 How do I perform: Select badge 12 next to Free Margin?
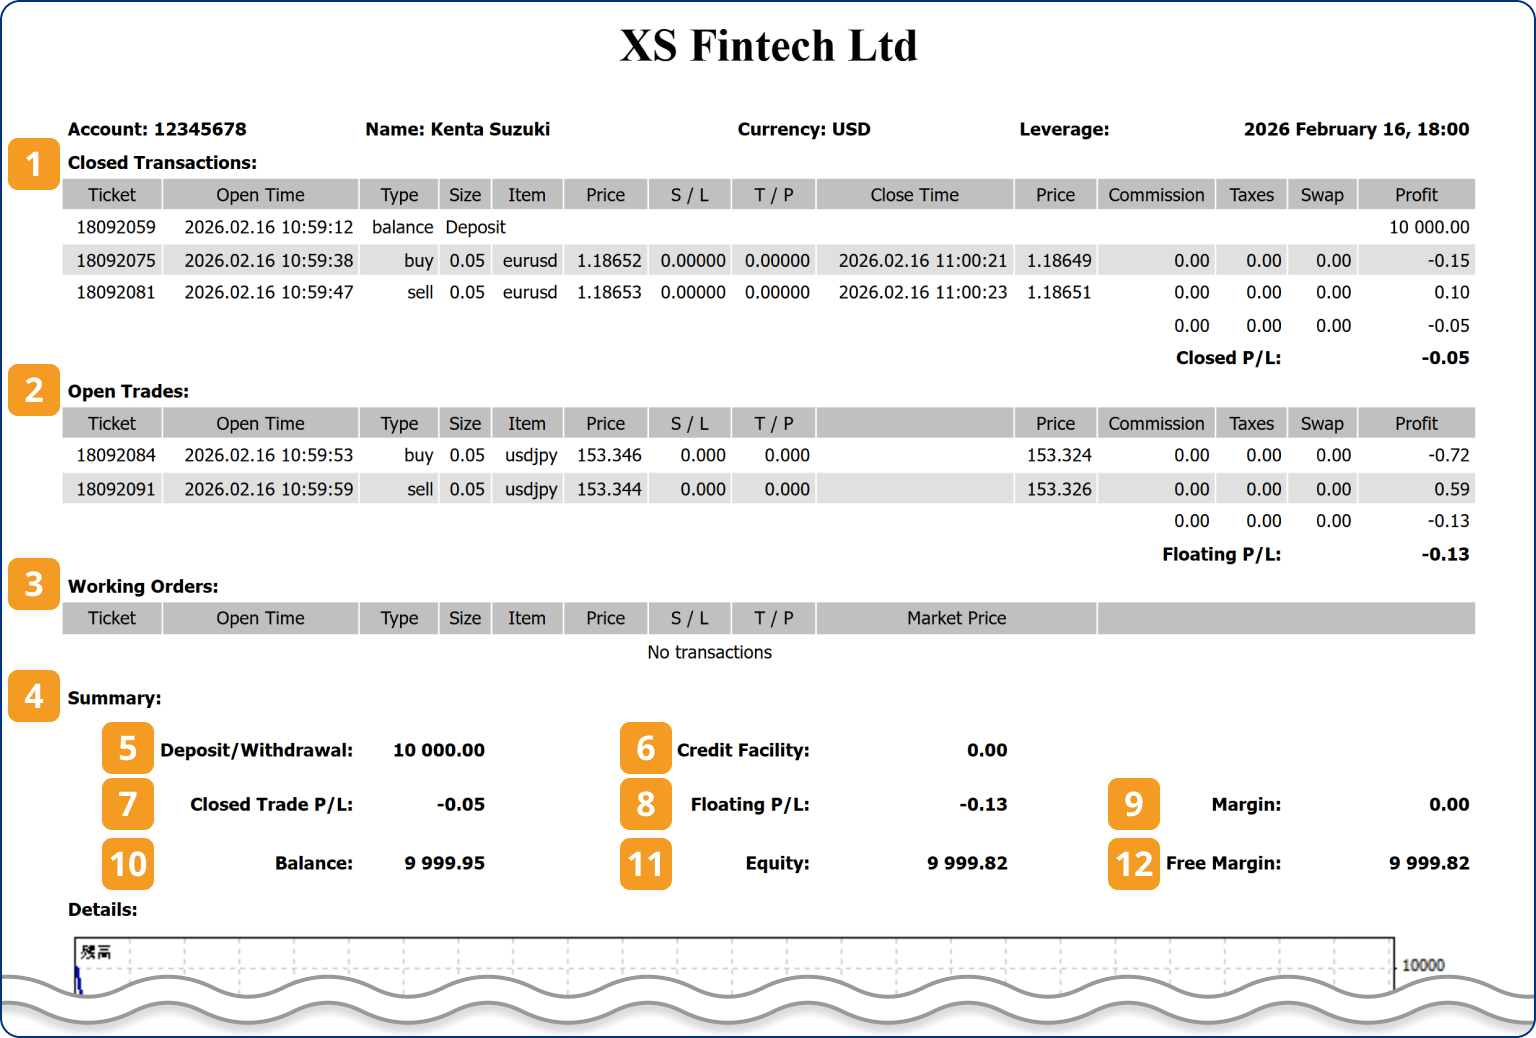1133,864
